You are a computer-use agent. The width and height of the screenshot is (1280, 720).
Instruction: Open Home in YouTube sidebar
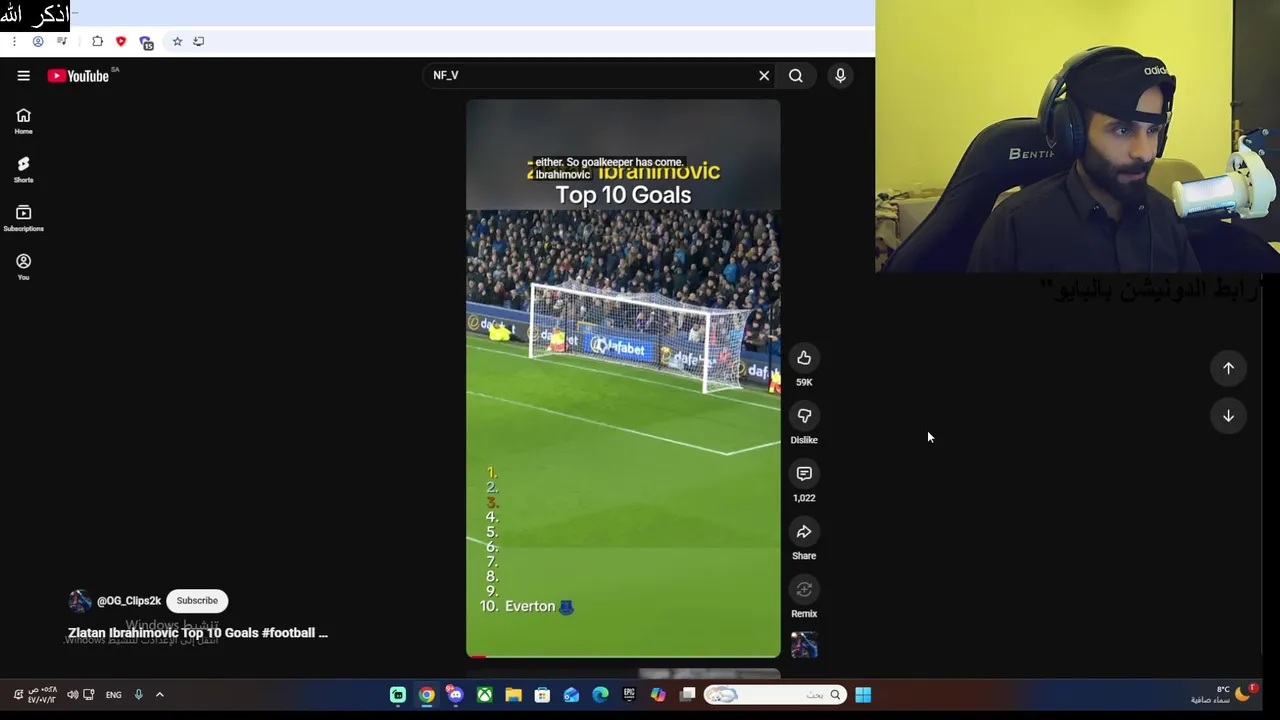point(23,121)
